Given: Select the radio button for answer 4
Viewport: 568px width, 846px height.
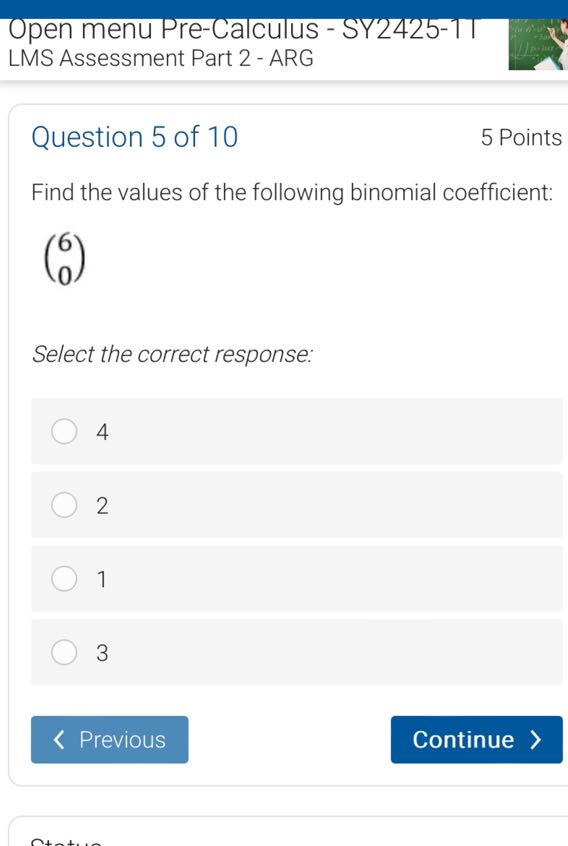Looking at the screenshot, I should pyautogui.click(x=64, y=432).
